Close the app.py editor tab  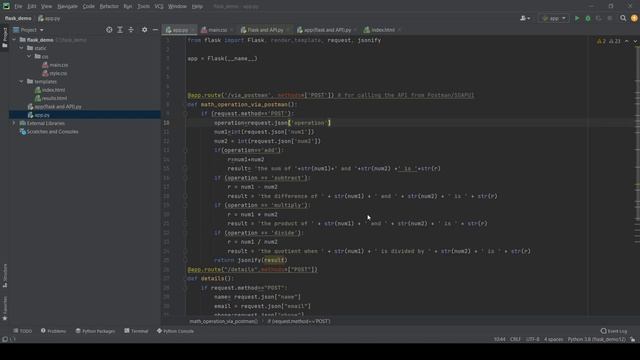(x=193, y=30)
